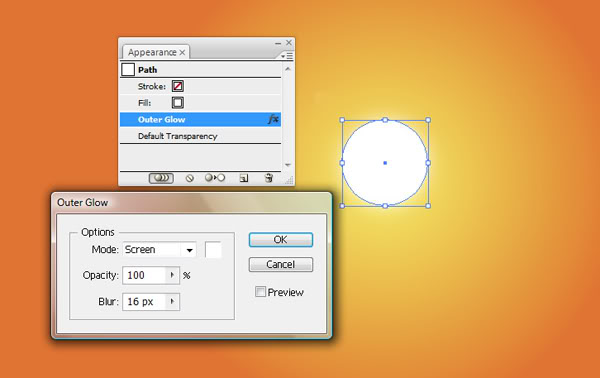Click the Cancel button

click(280, 264)
